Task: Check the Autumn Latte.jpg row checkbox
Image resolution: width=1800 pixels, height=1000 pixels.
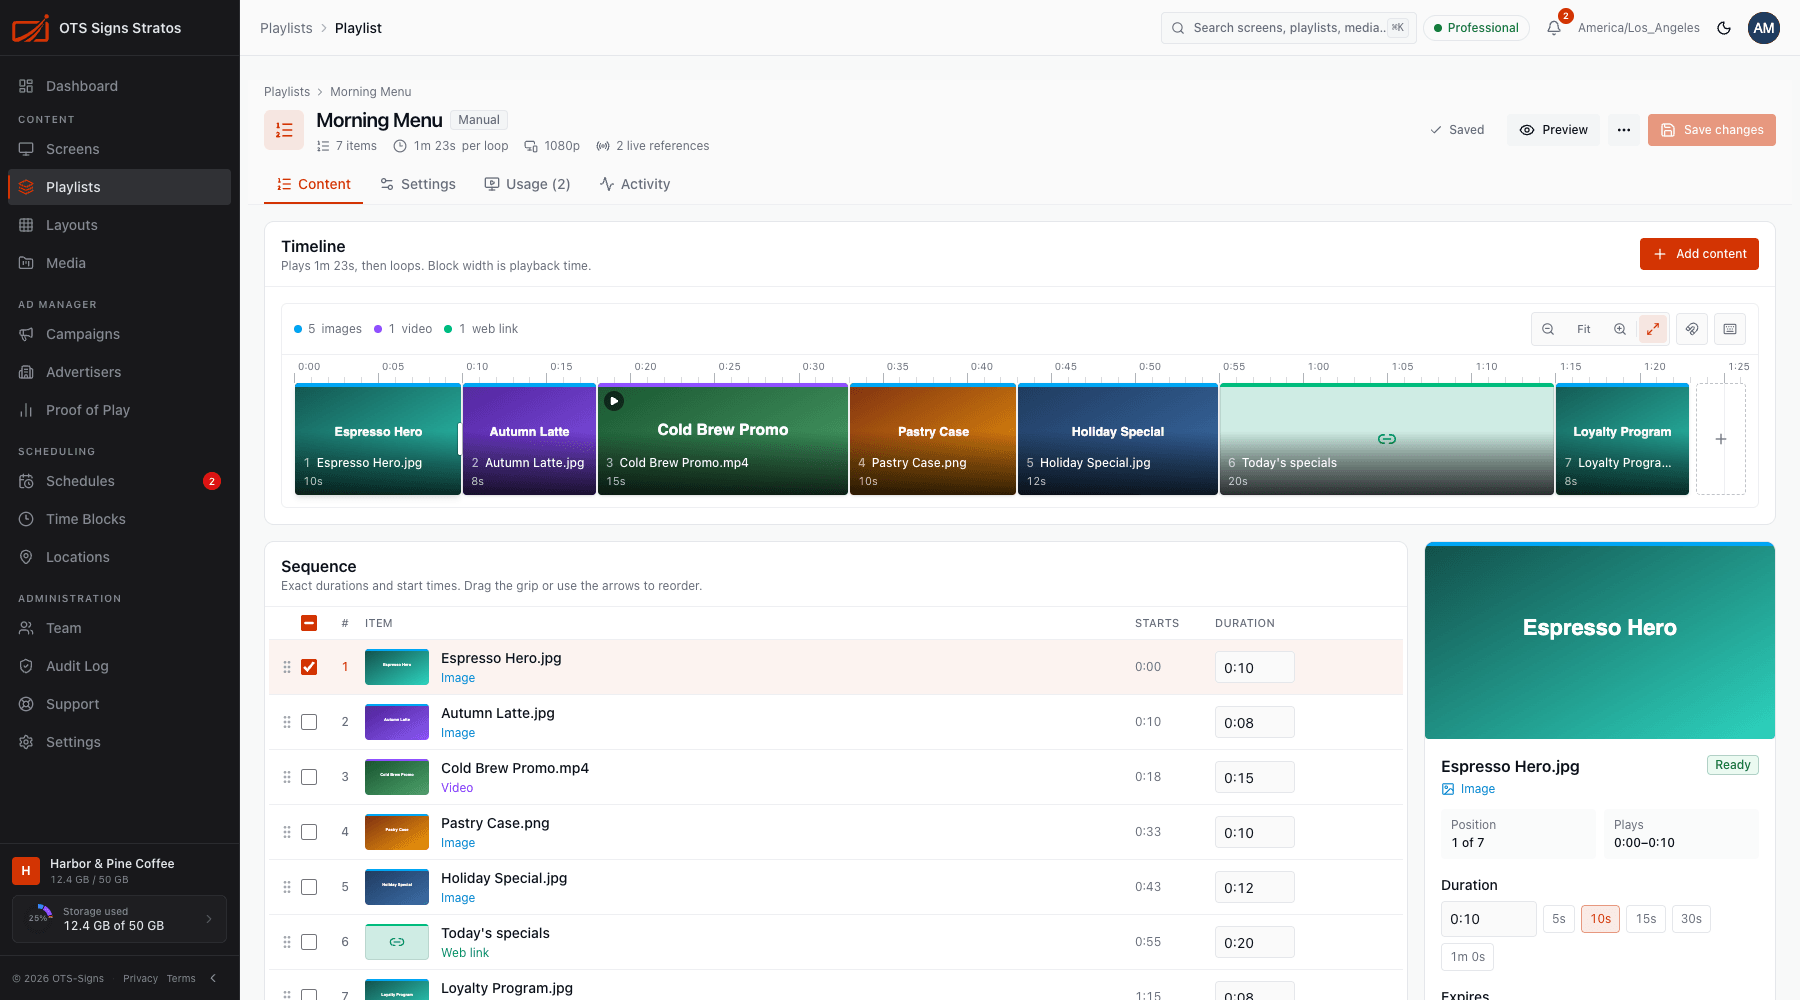Action: (x=309, y=722)
